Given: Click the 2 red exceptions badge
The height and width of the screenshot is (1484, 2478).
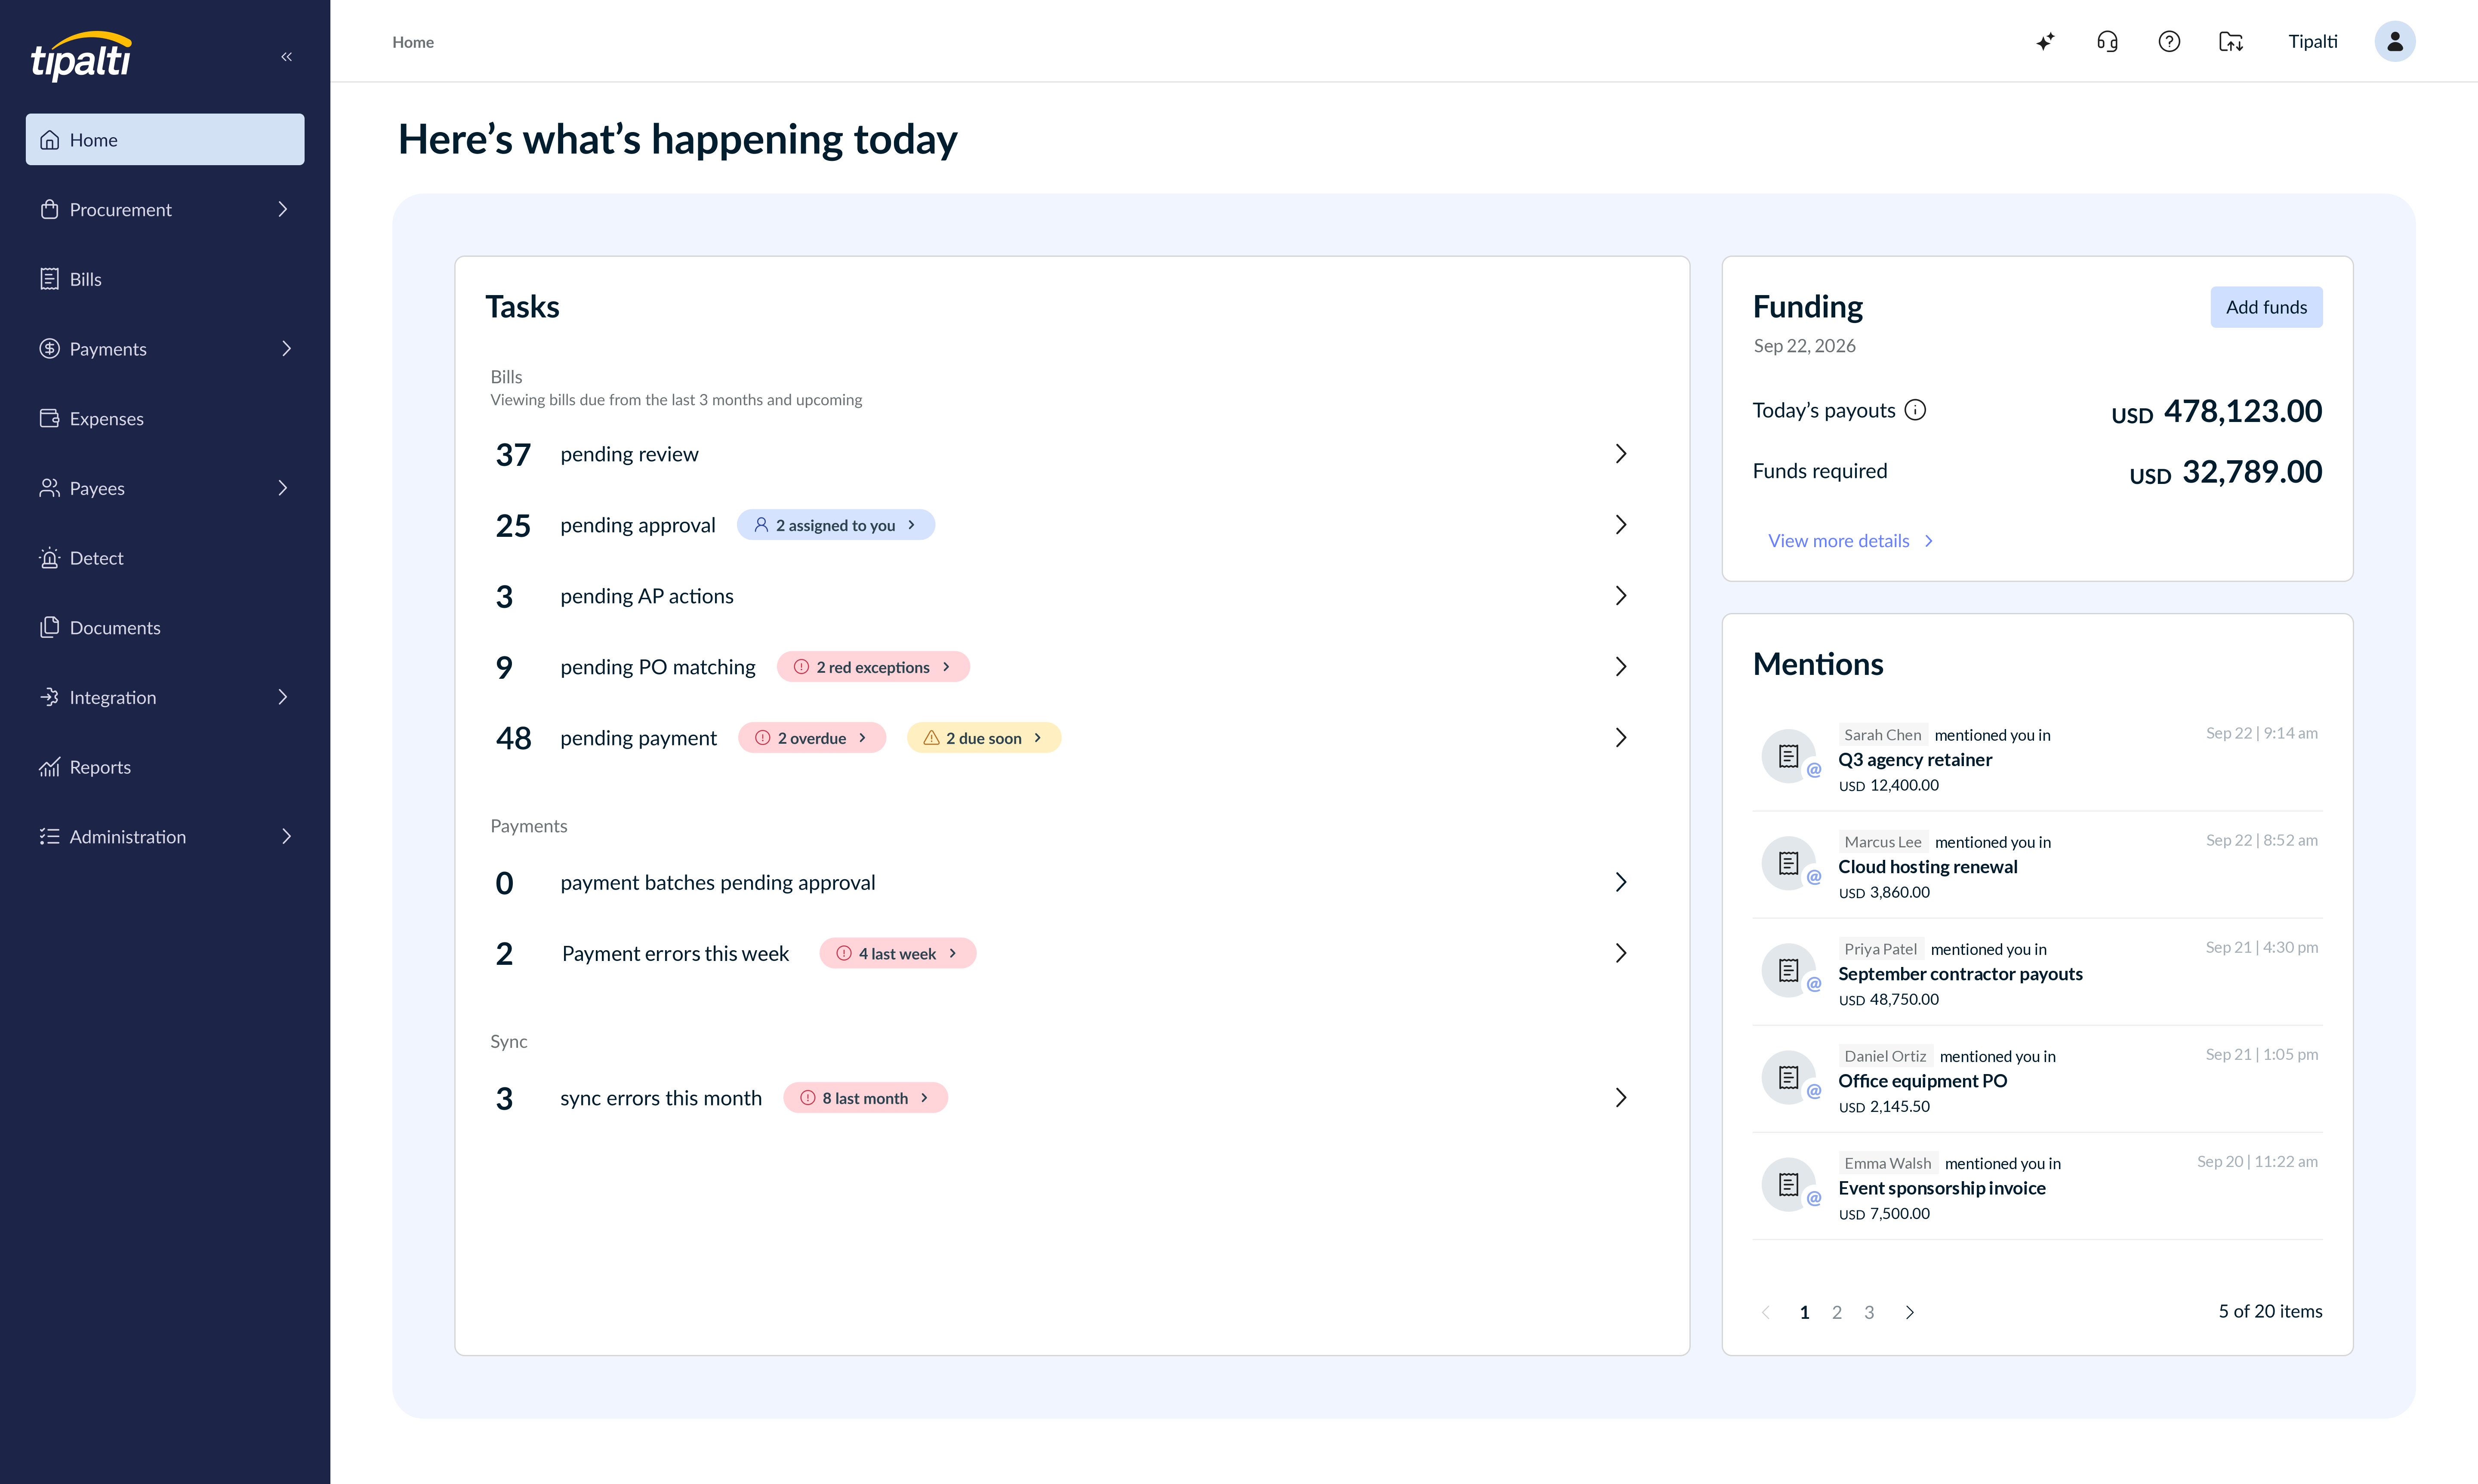Looking at the screenshot, I should (x=873, y=667).
